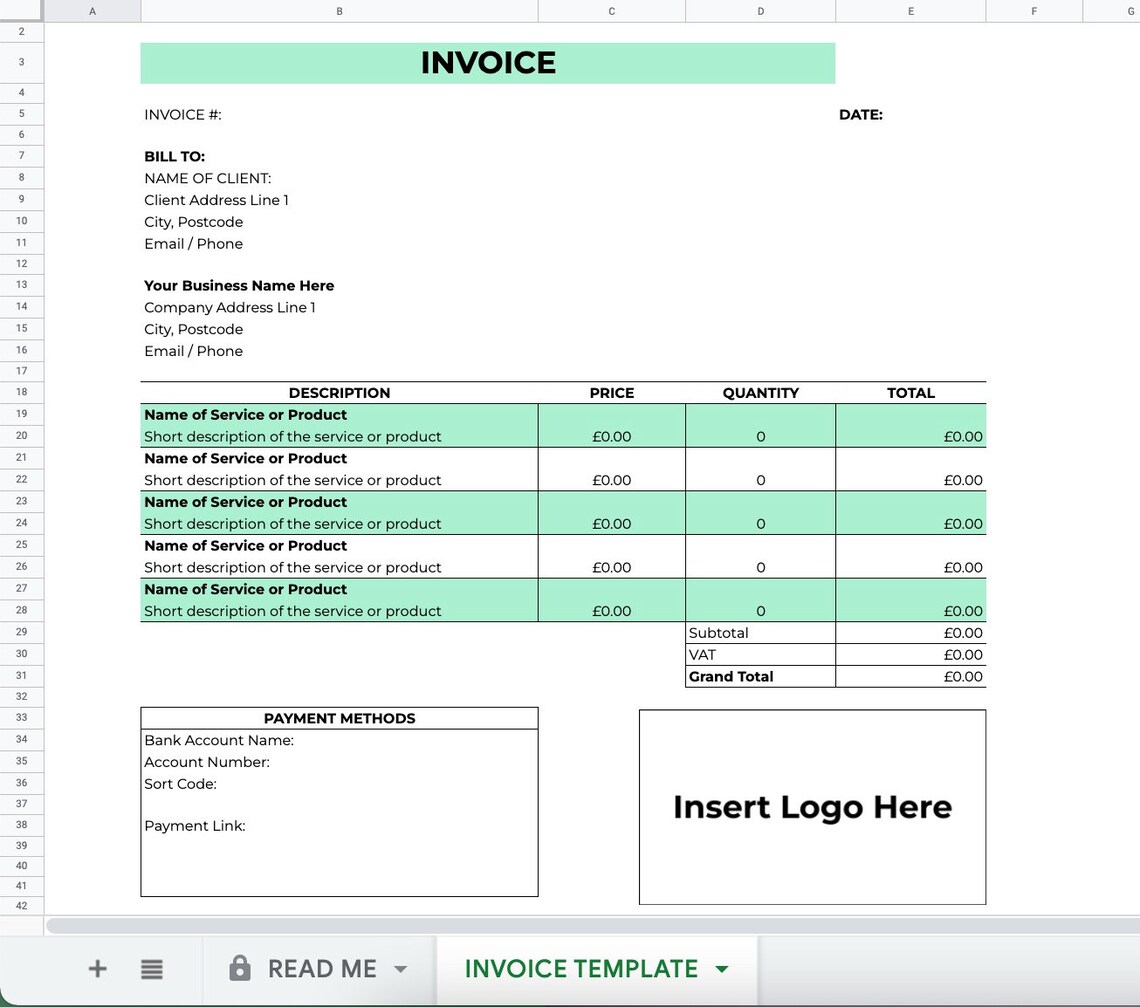Click the DATE: label cell
This screenshot has height=1007, width=1140.
pyautogui.click(x=861, y=114)
